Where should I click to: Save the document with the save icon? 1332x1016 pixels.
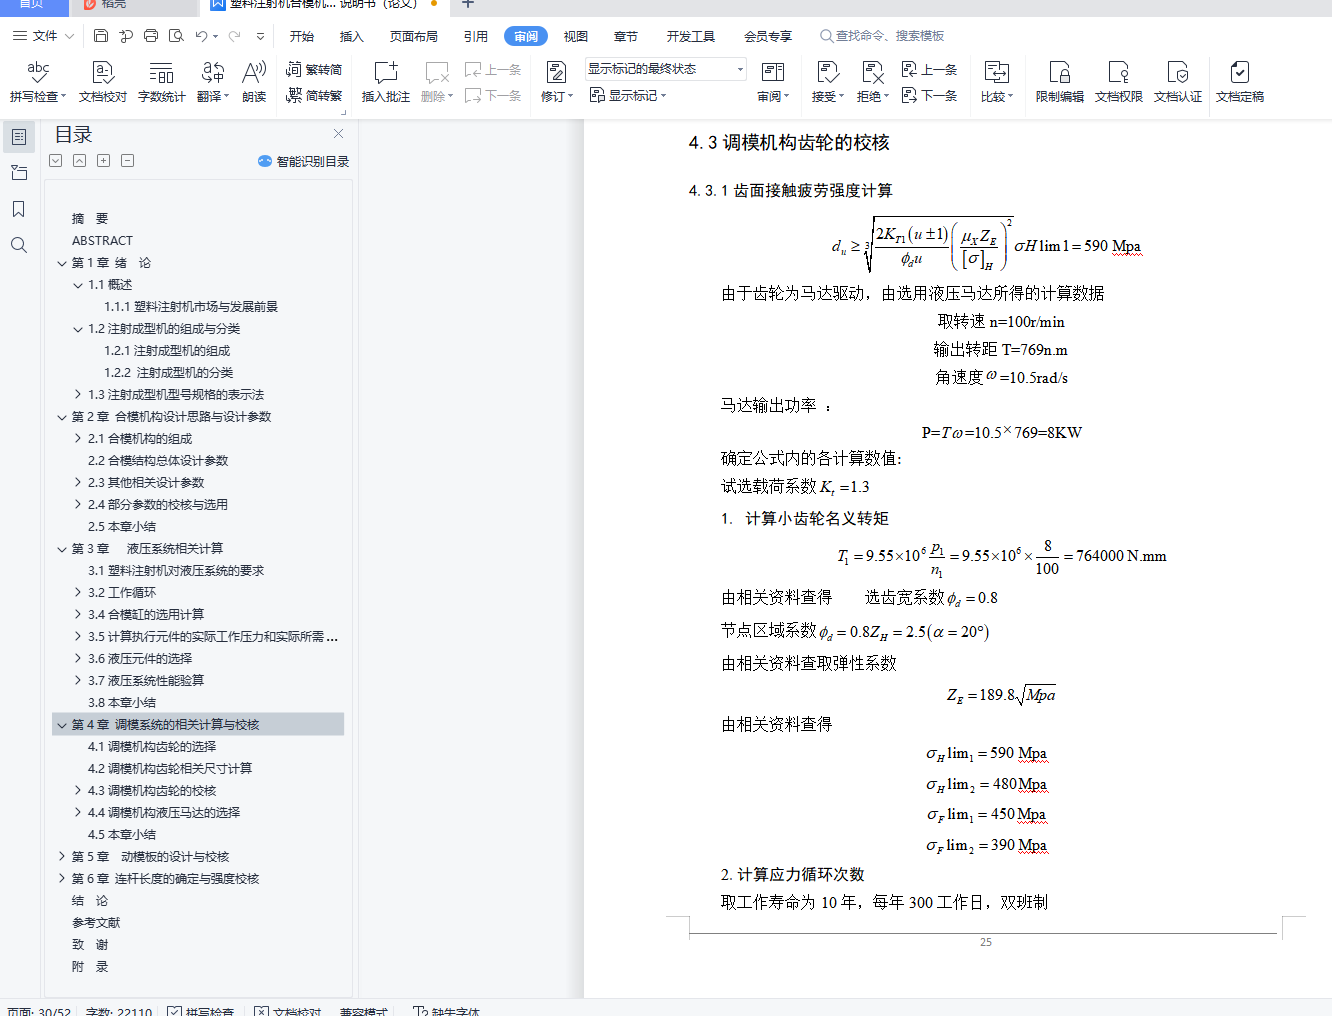pos(101,36)
